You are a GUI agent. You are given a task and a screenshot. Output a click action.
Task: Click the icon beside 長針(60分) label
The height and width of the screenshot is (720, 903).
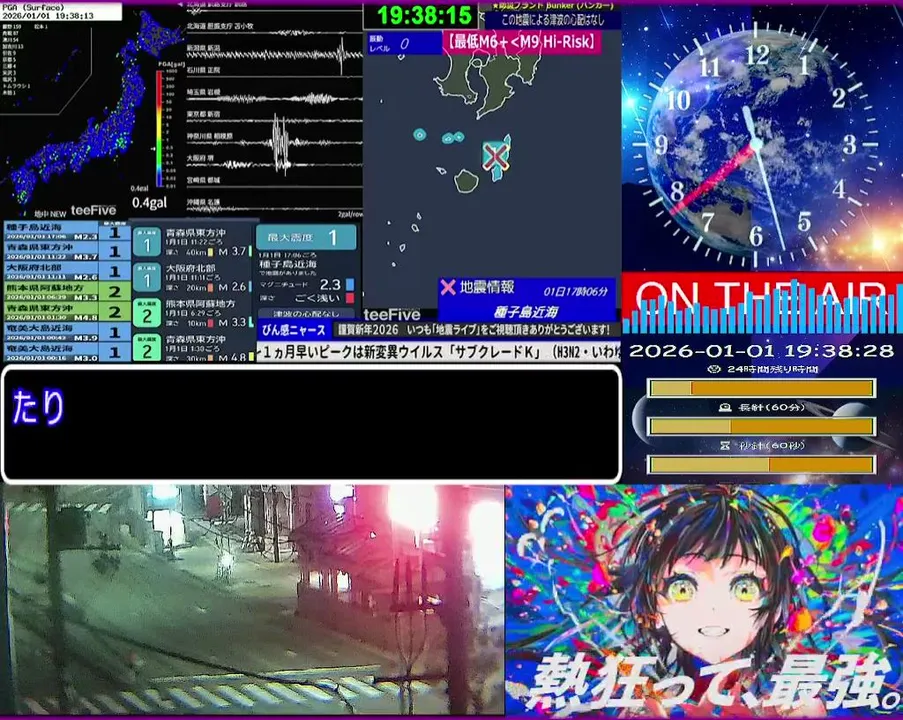pos(726,407)
